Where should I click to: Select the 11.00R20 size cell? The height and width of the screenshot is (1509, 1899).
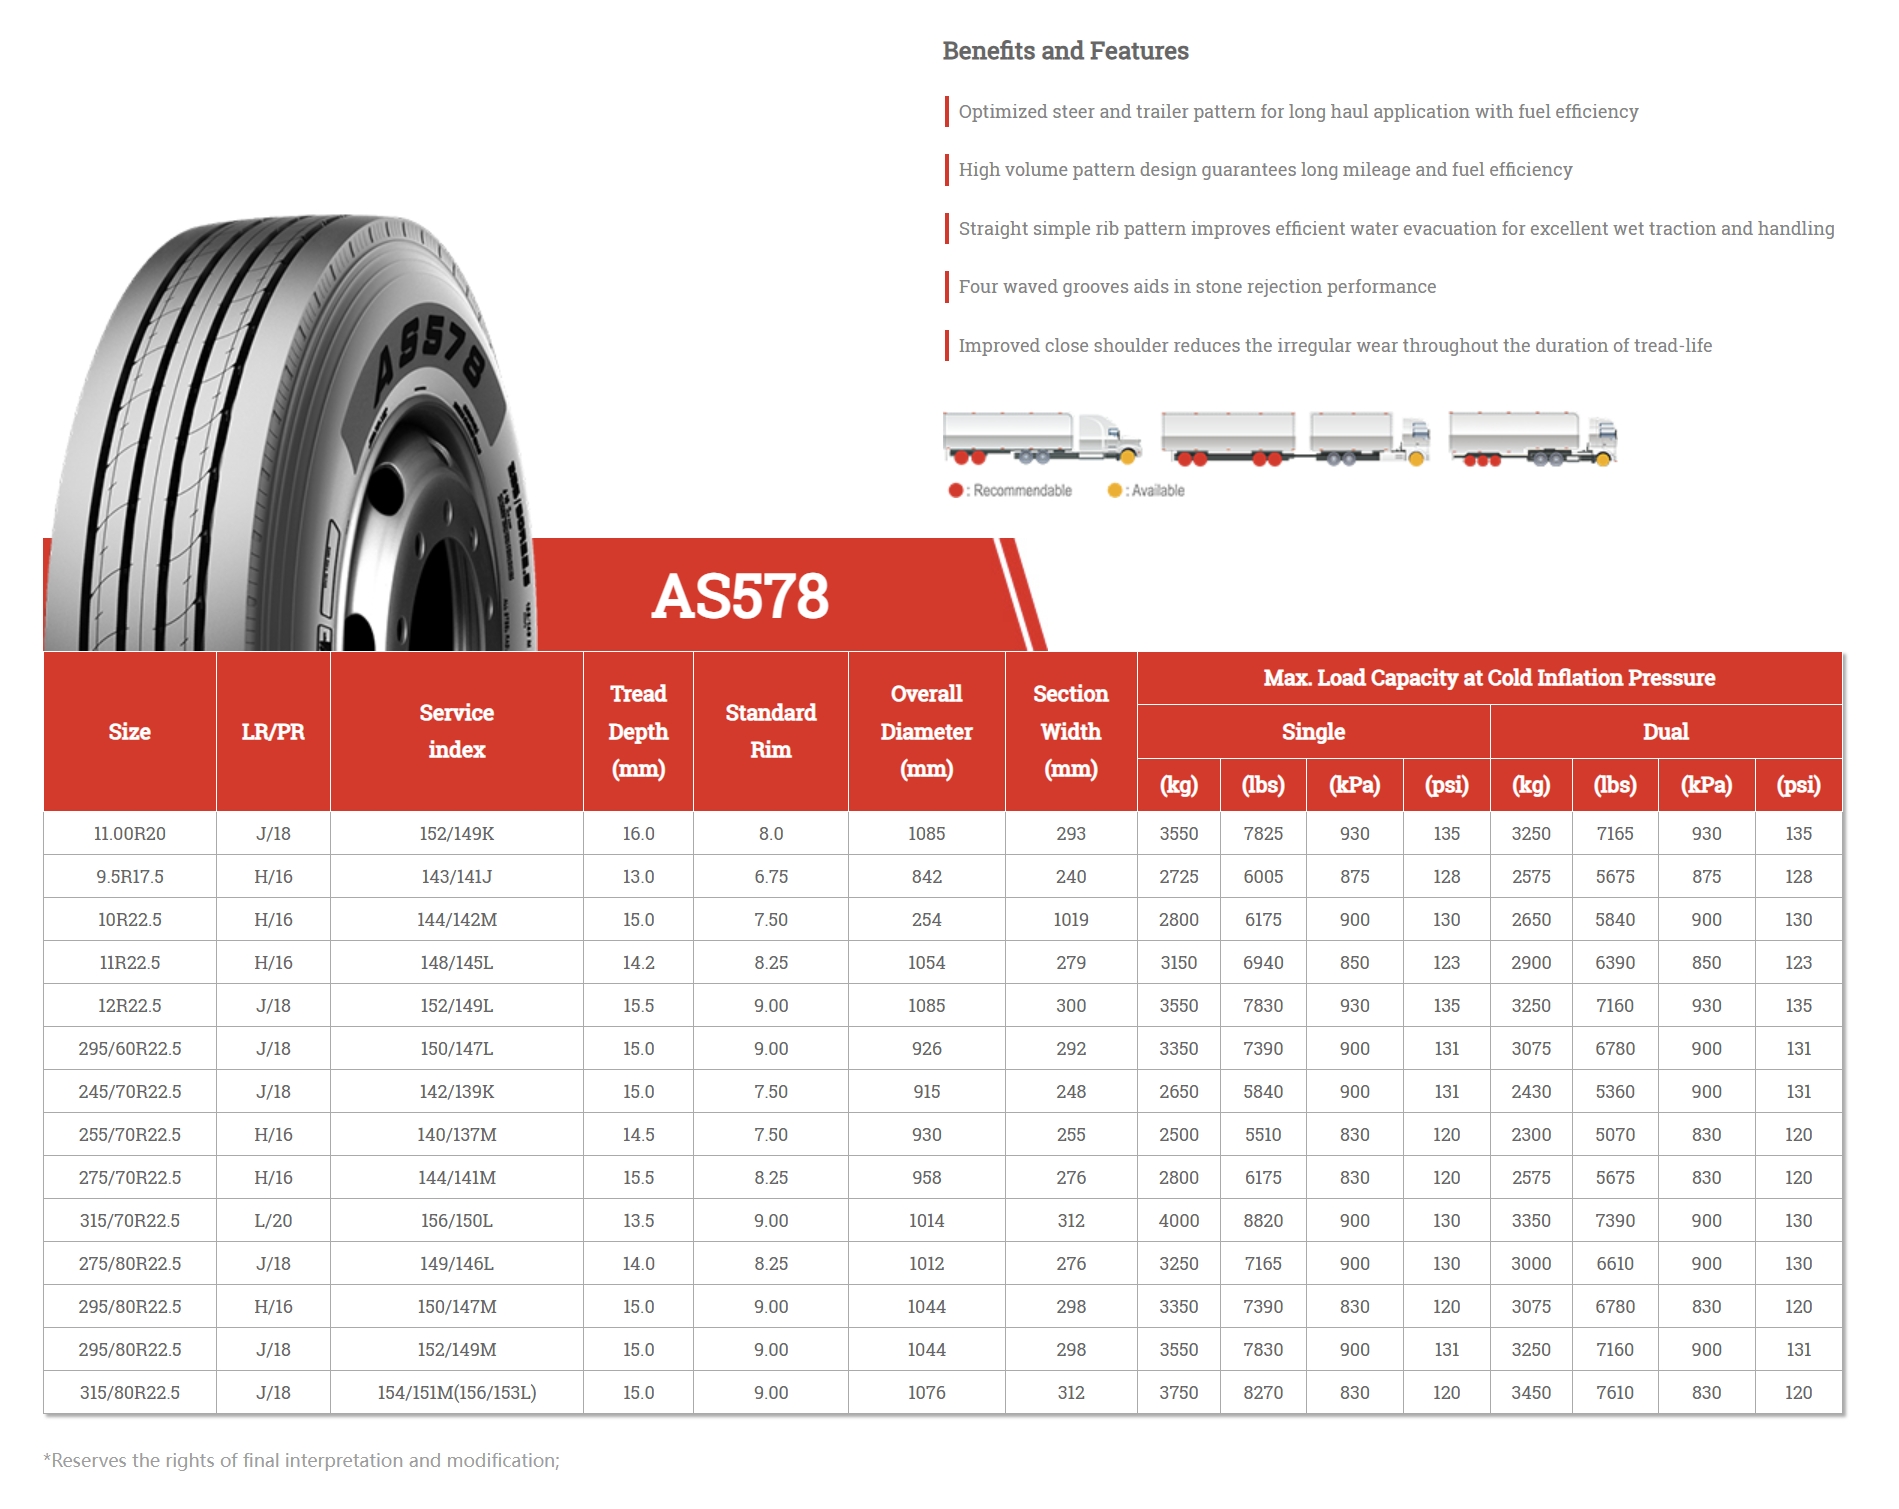[130, 833]
